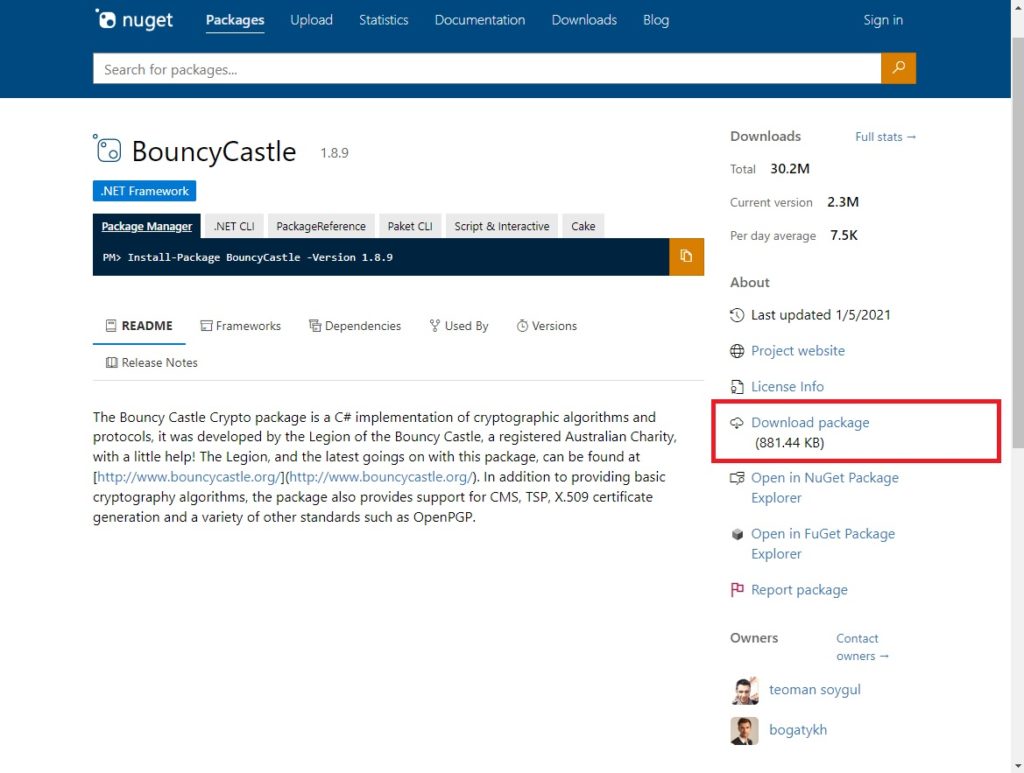Click the current version value 2.3M
The width and height of the screenshot is (1024, 773).
point(842,202)
